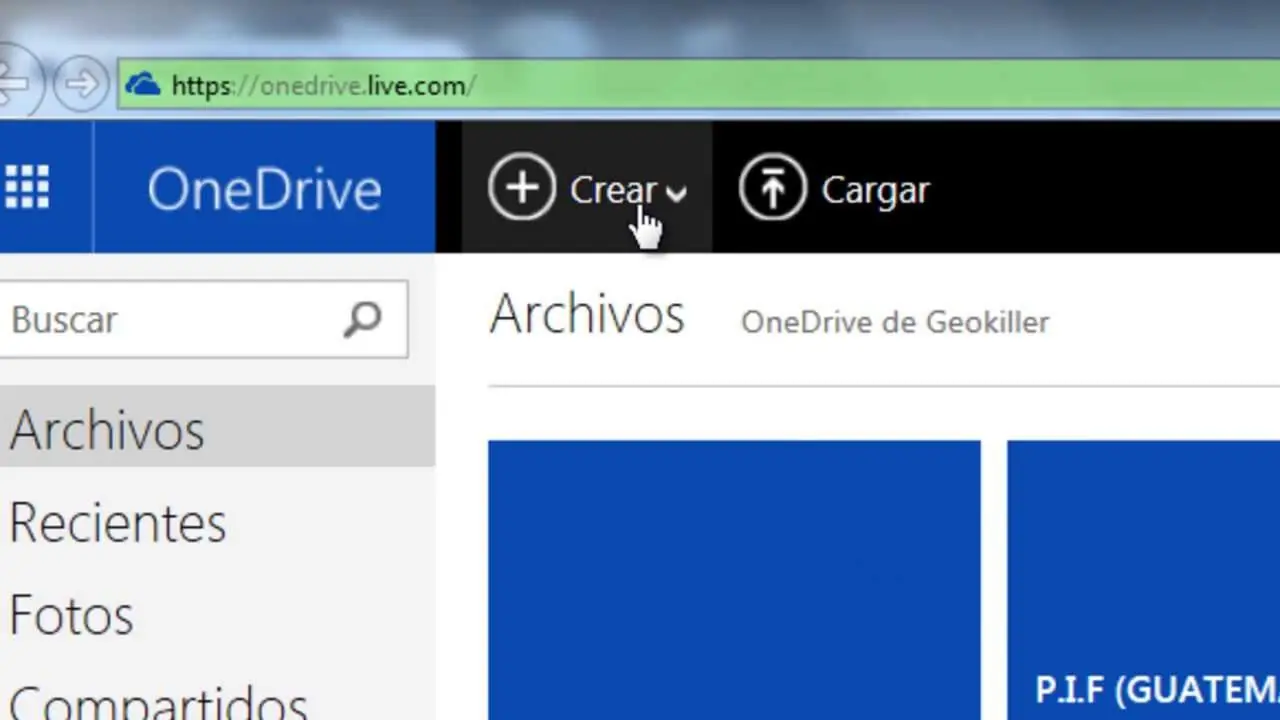1280x720 pixels.
Task: Go to Fotos in the sidebar
Action: [x=71, y=615]
